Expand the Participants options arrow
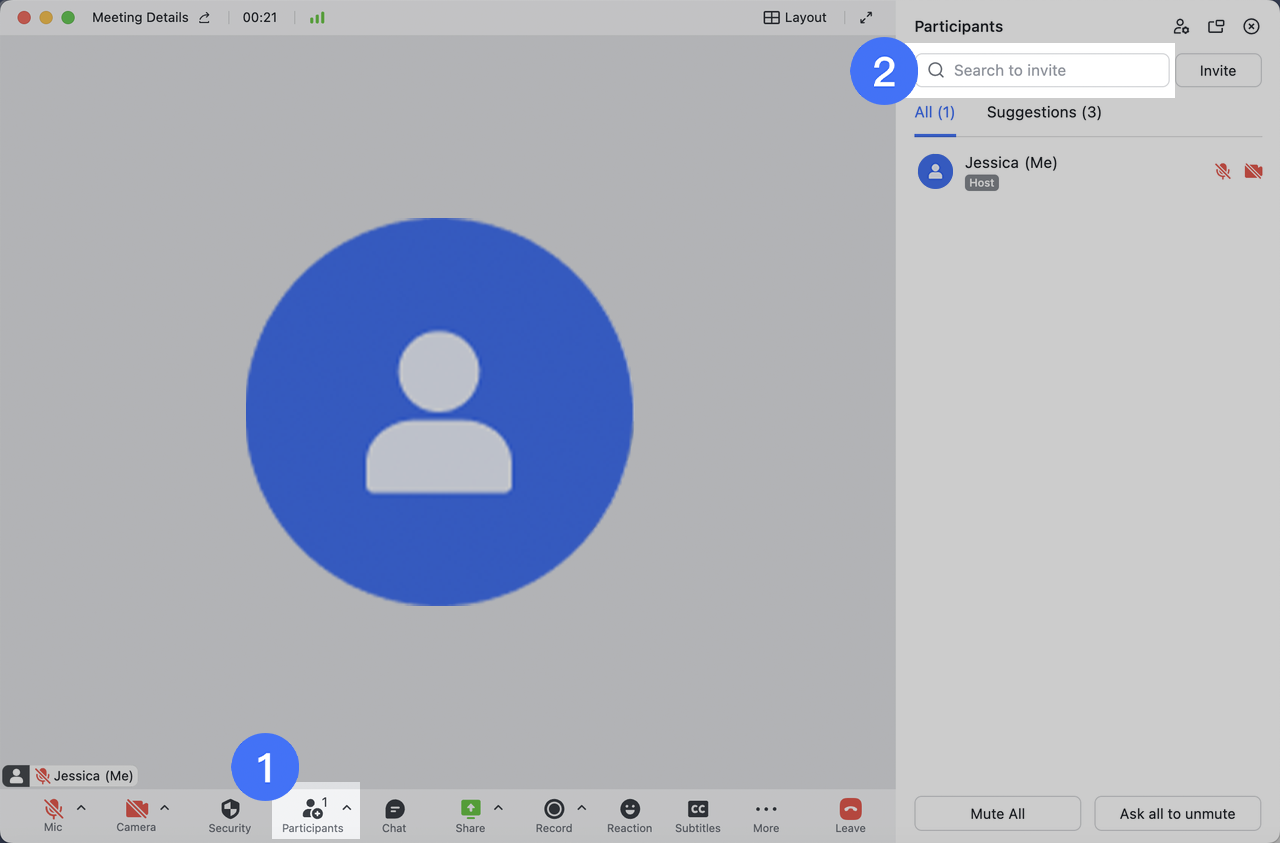 347,808
